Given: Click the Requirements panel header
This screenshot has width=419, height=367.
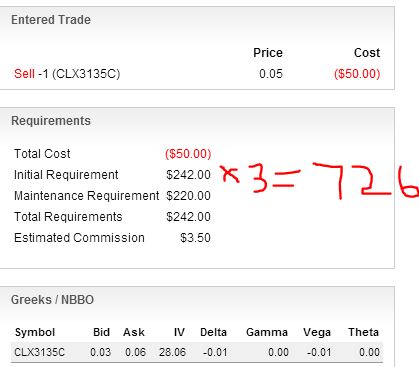Looking at the screenshot, I should 51,121.
